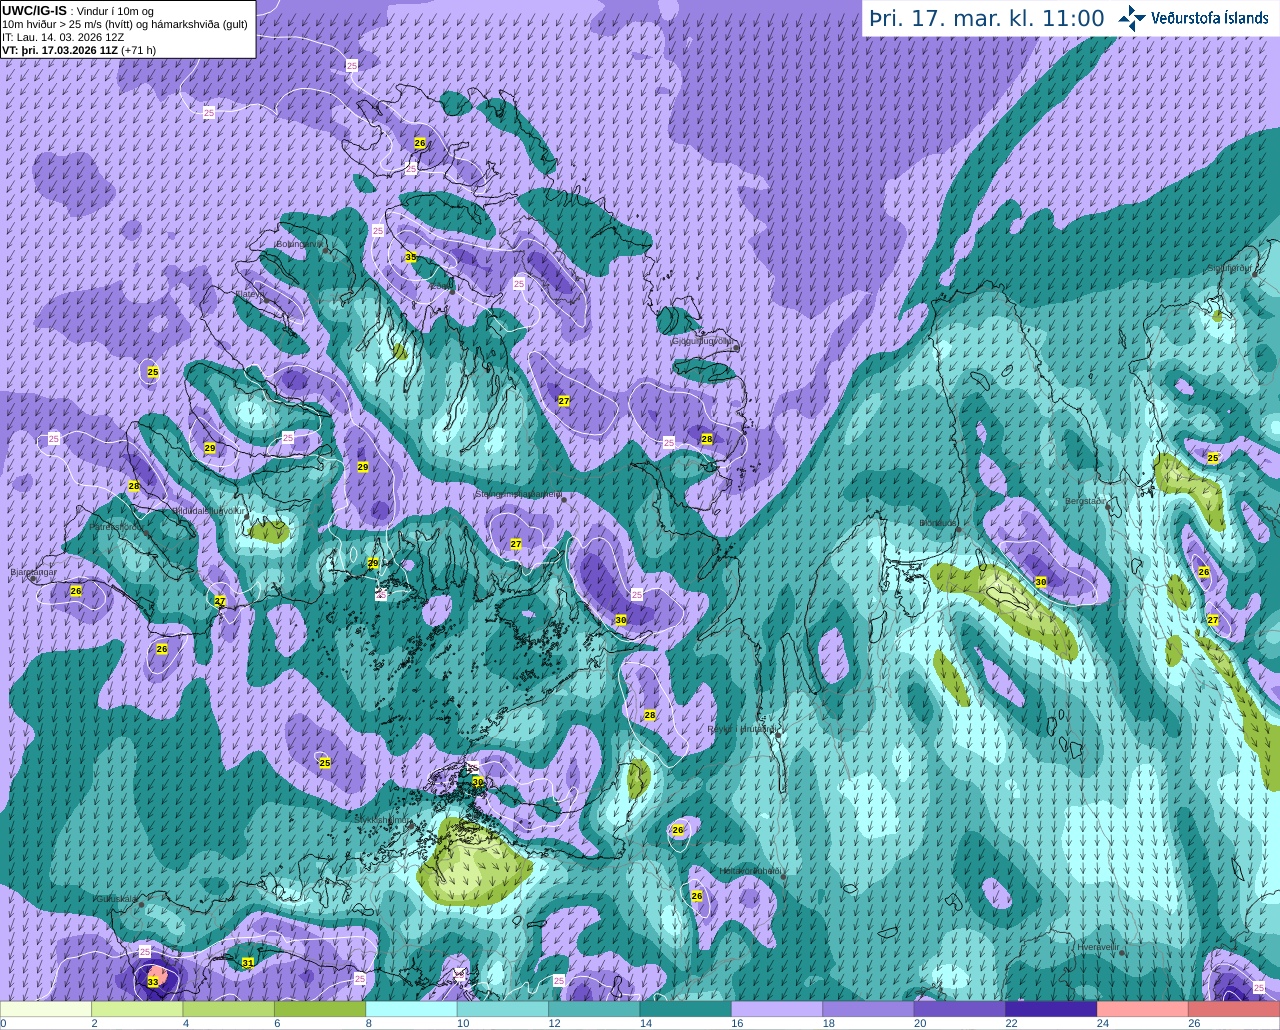Click the violet 20–22 m/s legend swatch

pyautogui.click(x=960, y=1009)
